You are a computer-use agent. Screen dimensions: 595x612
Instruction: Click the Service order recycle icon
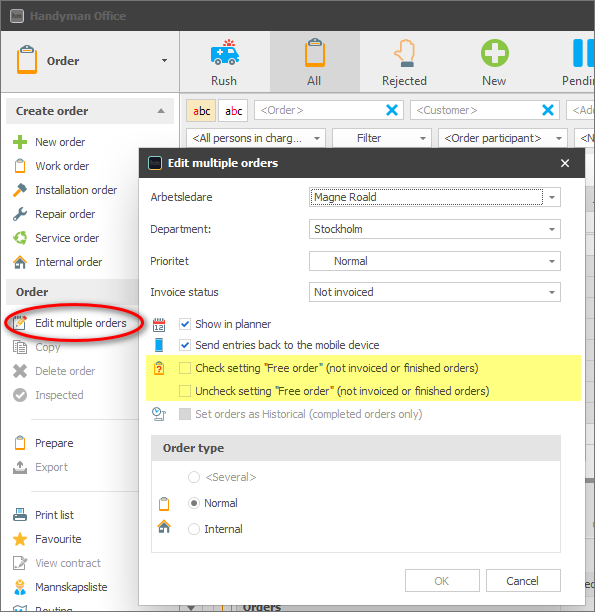click(x=20, y=238)
